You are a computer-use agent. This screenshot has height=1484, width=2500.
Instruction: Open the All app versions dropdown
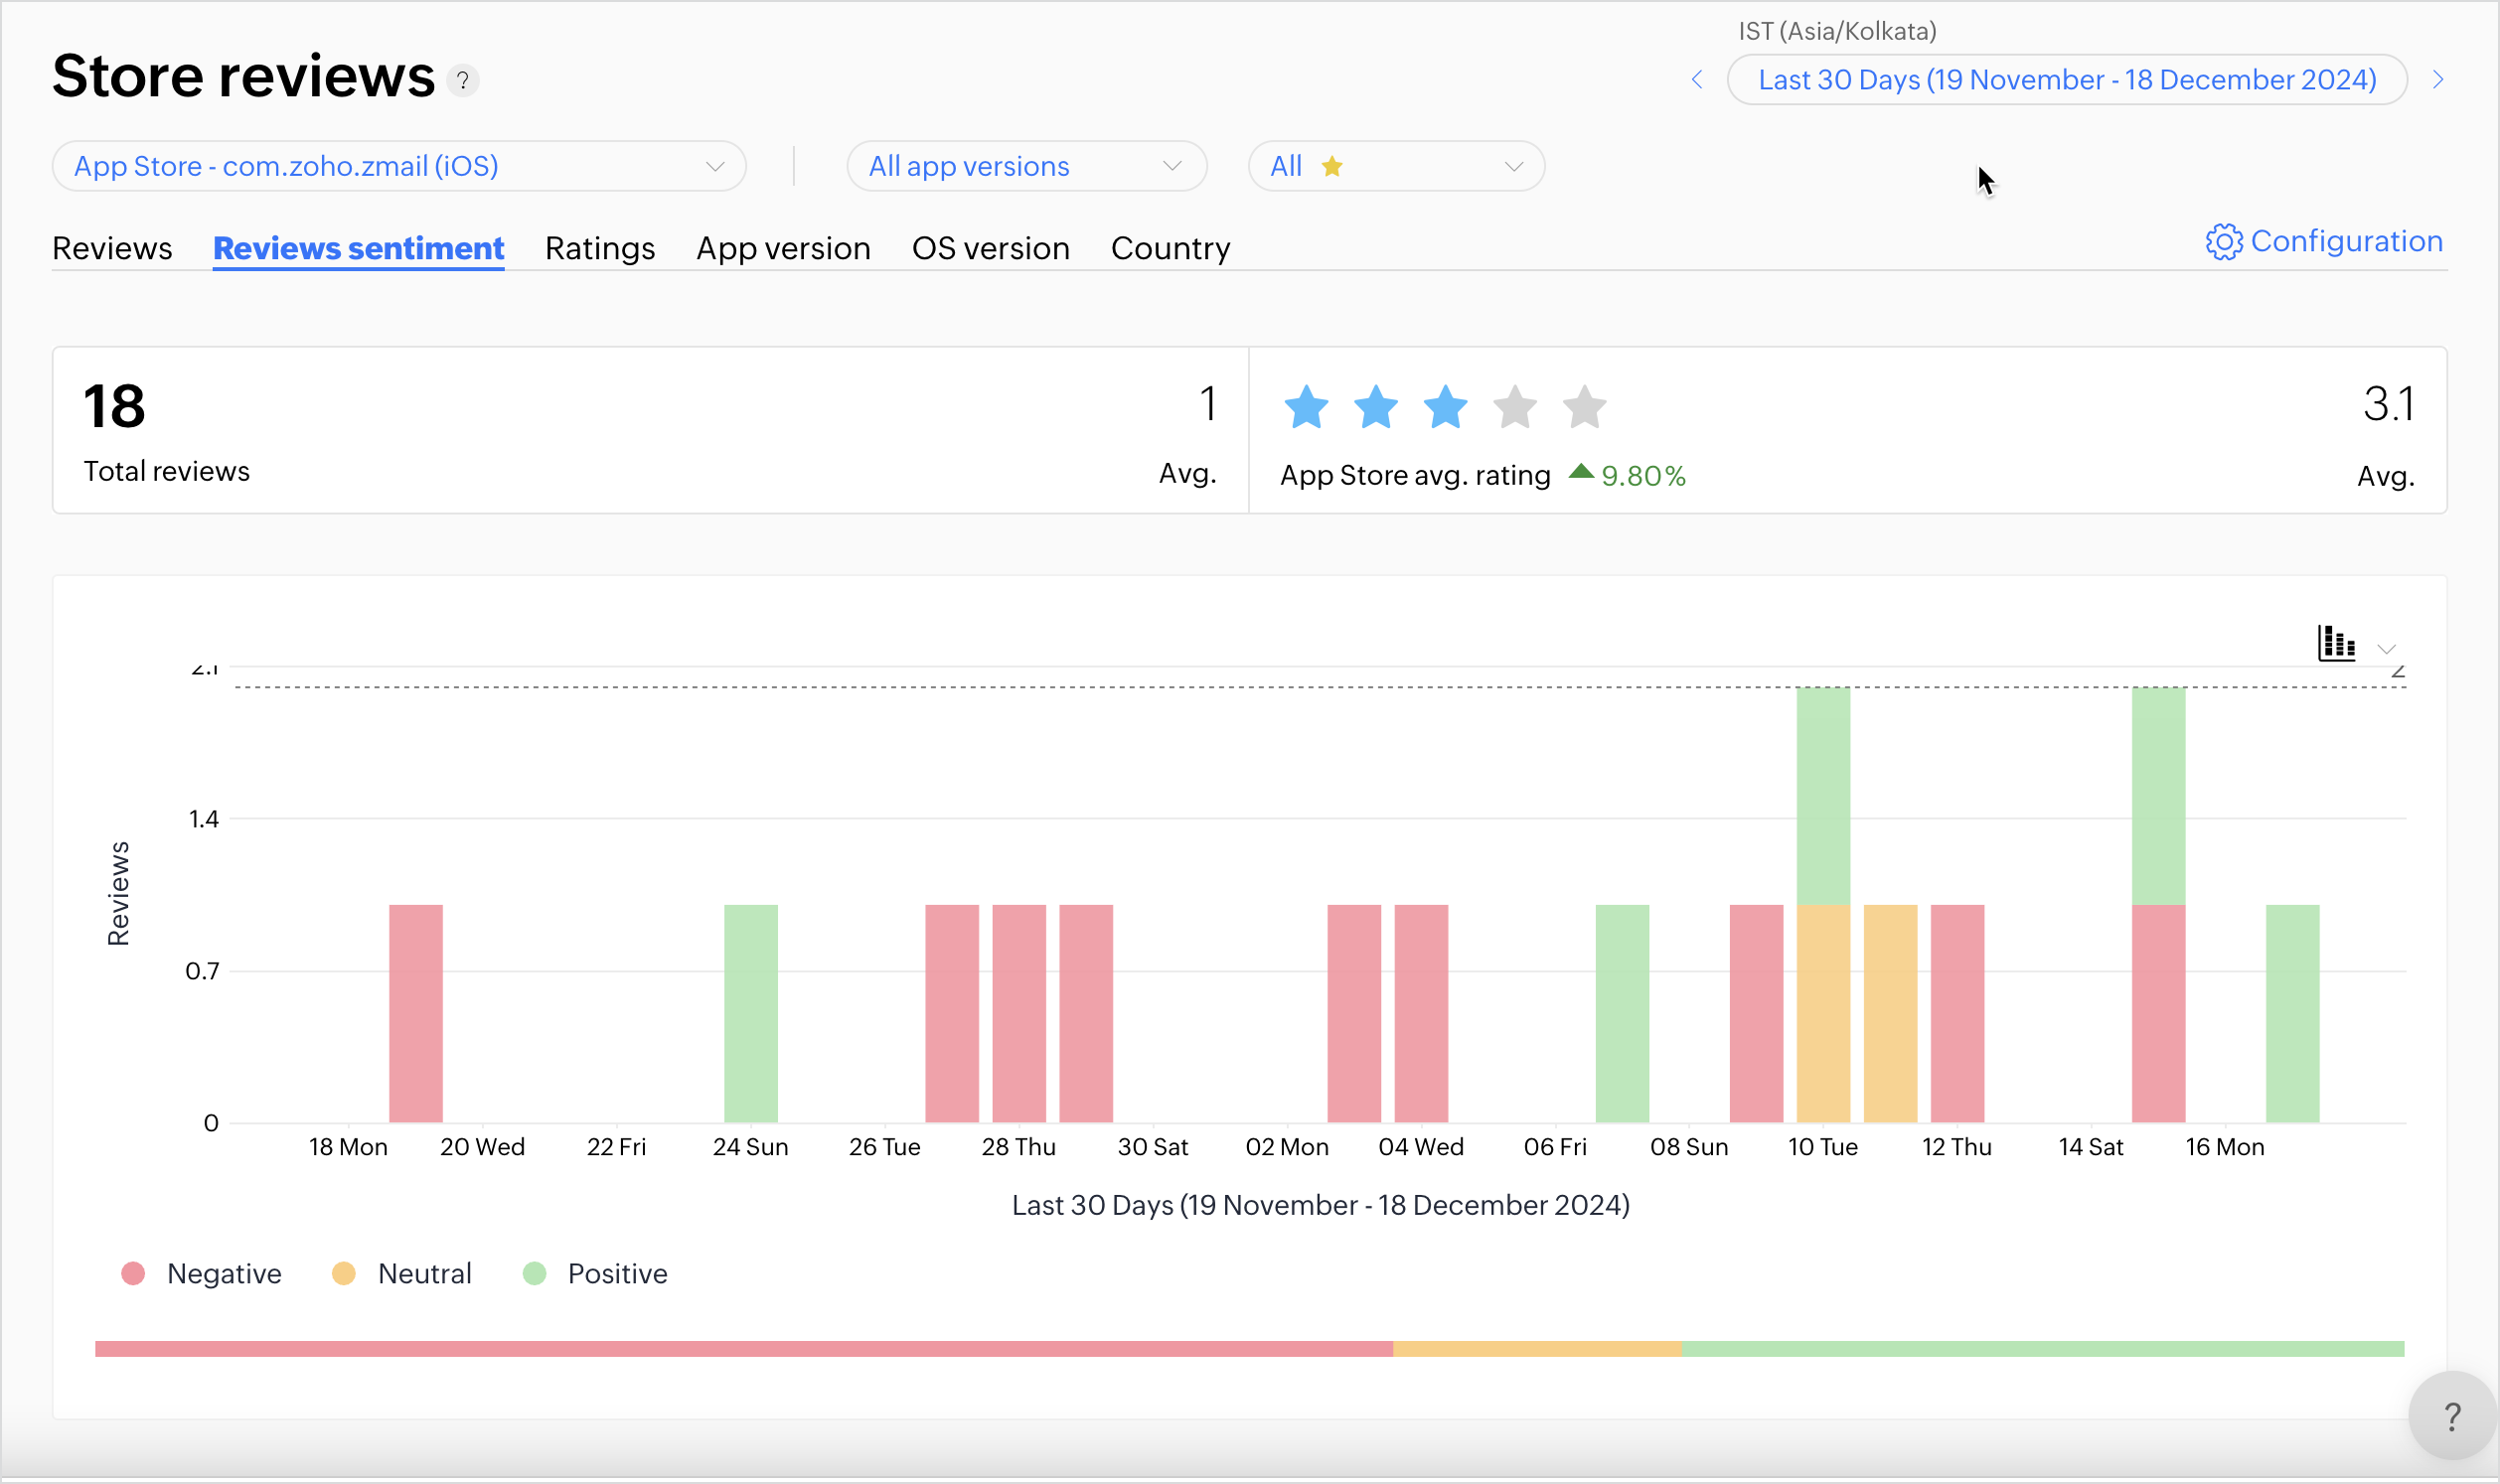click(x=1026, y=166)
